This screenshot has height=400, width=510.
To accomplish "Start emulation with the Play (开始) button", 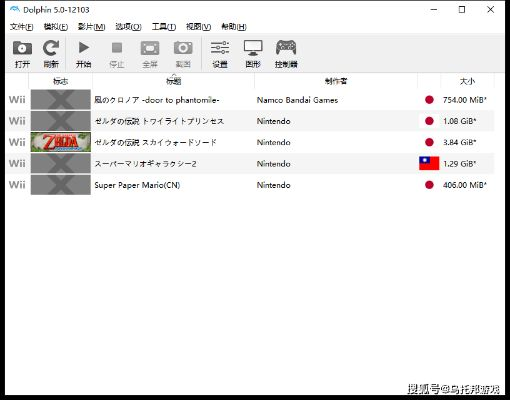I will point(83,53).
